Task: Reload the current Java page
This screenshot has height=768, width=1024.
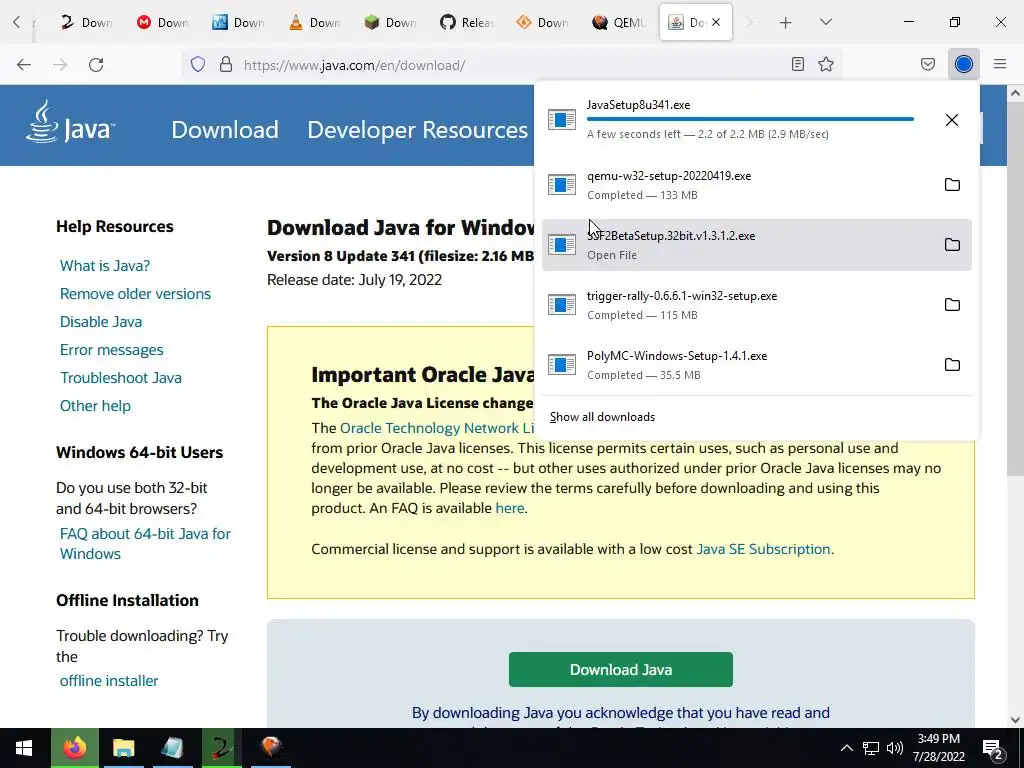Action: tap(96, 65)
